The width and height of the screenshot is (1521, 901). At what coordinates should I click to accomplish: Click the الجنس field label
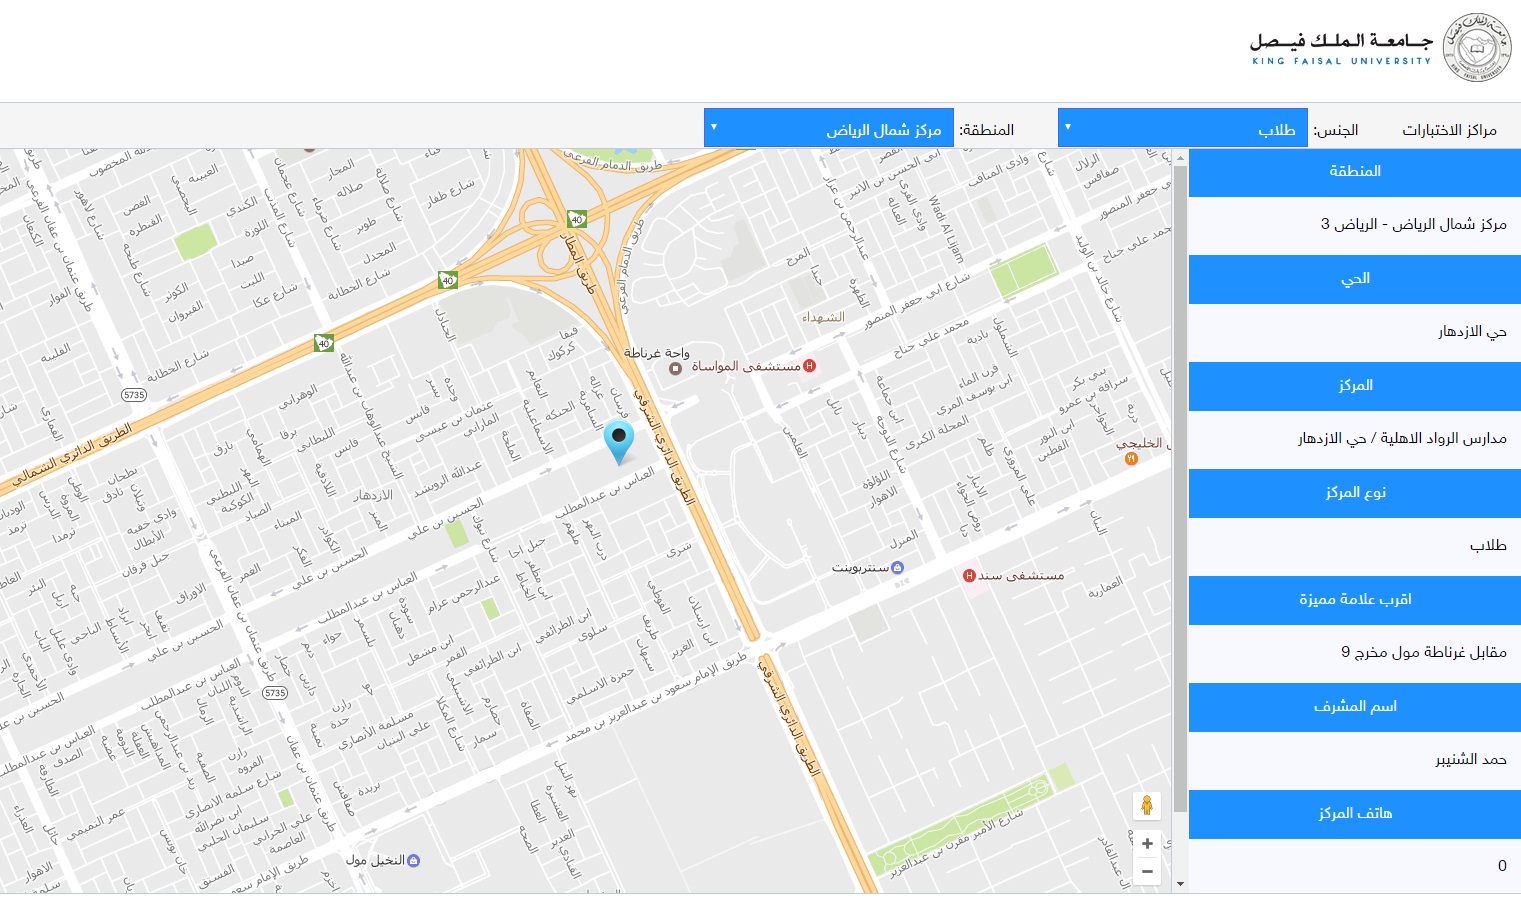click(1336, 130)
